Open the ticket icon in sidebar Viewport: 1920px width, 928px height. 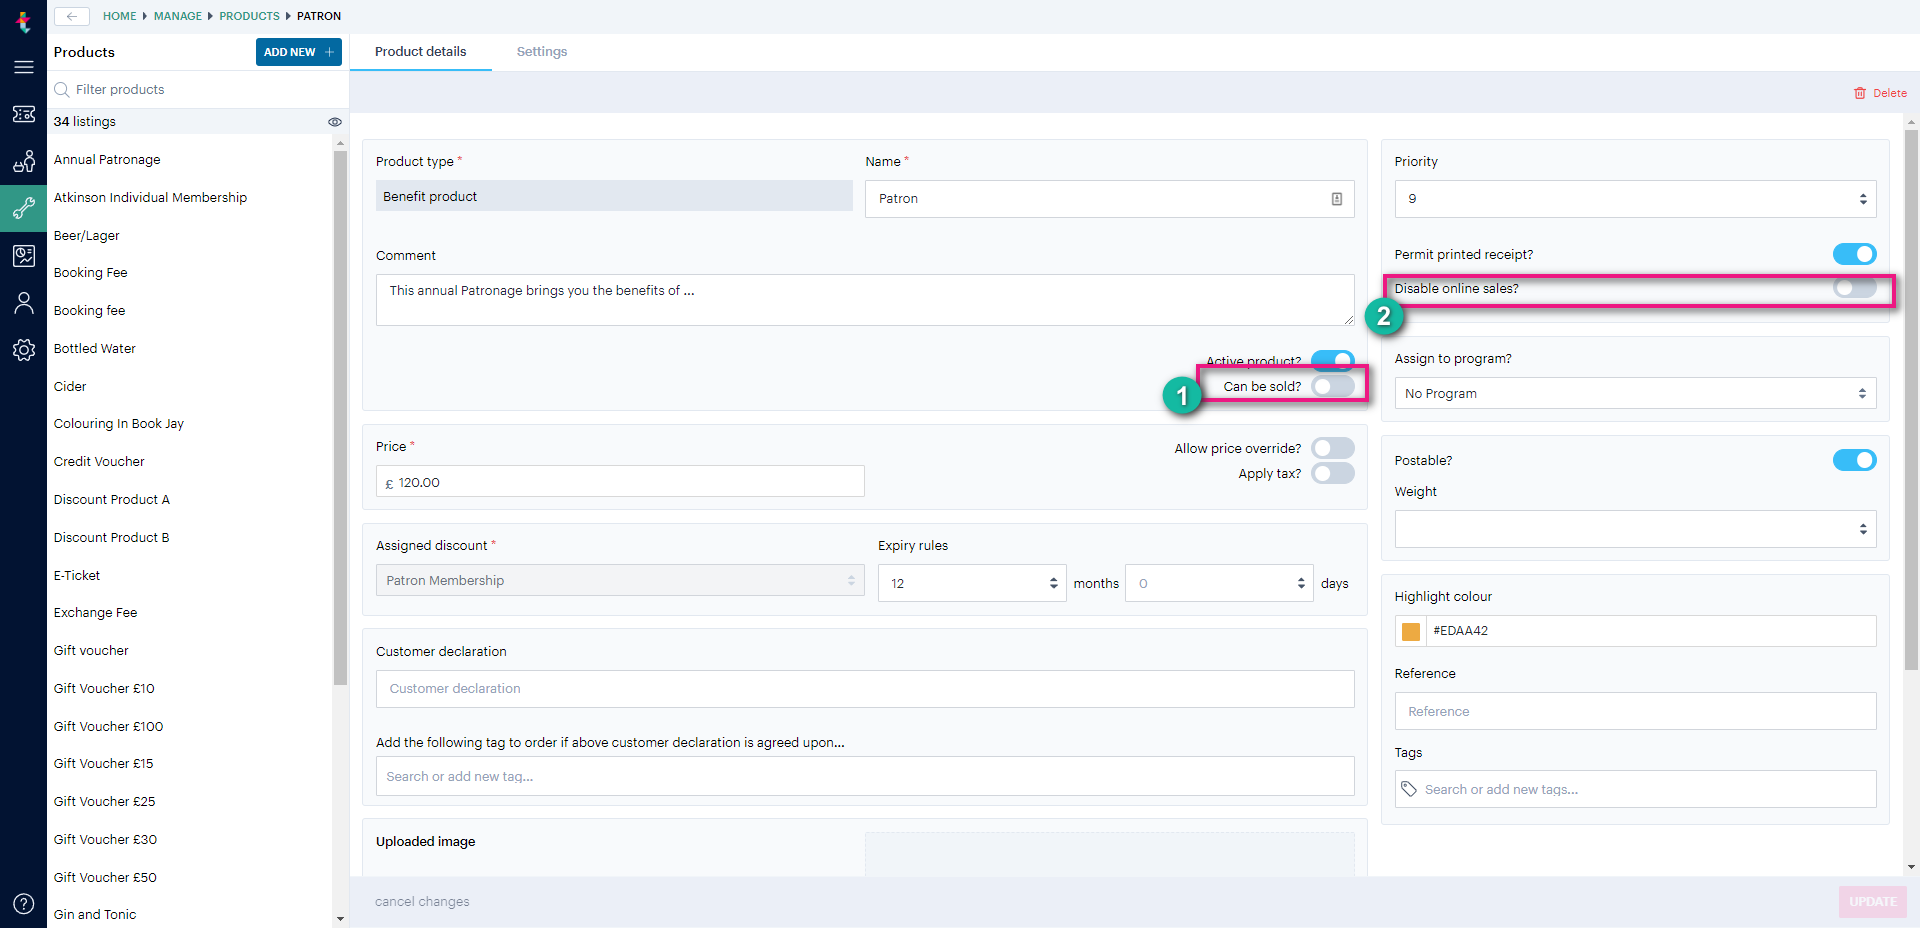coord(23,114)
